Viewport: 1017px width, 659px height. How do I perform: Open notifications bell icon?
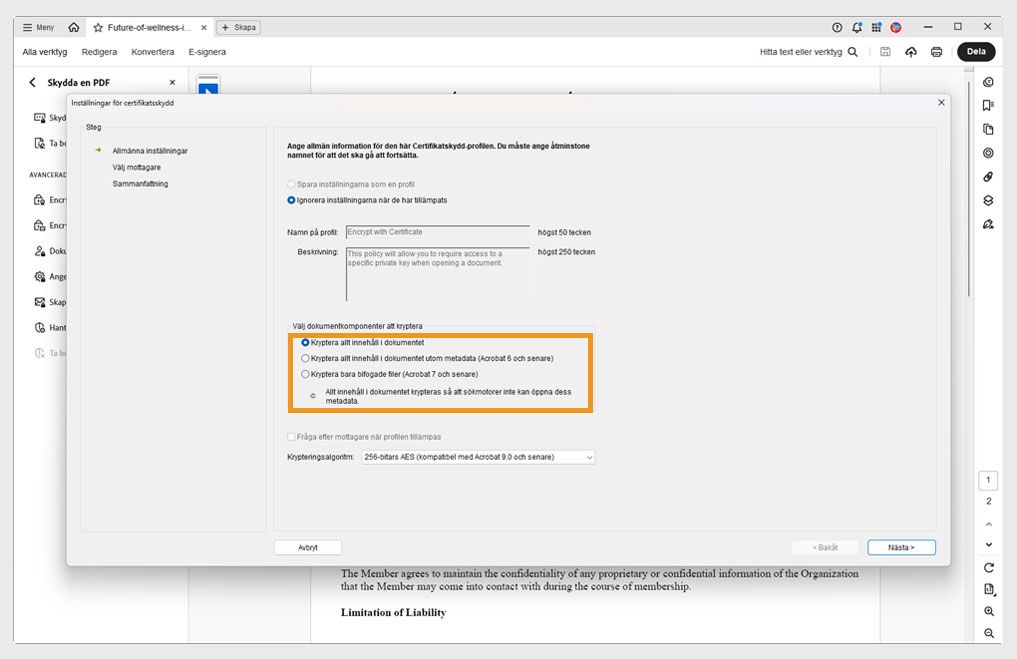[857, 27]
